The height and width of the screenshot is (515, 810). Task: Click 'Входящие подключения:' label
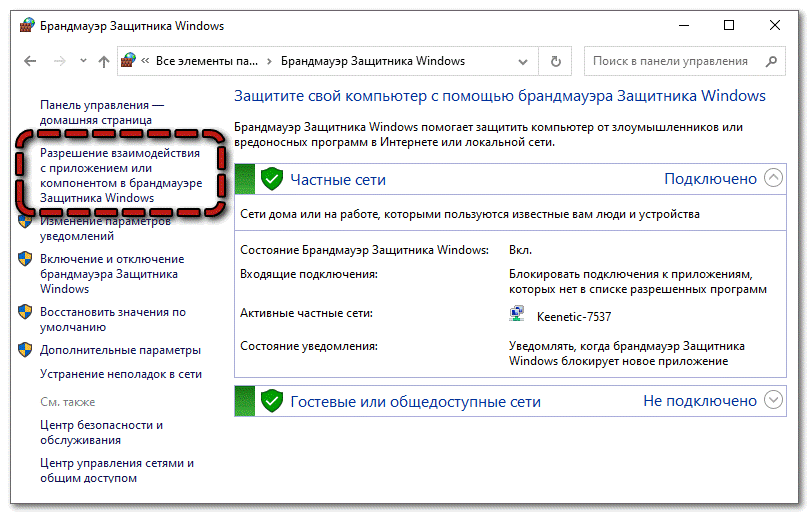(309, 274)
